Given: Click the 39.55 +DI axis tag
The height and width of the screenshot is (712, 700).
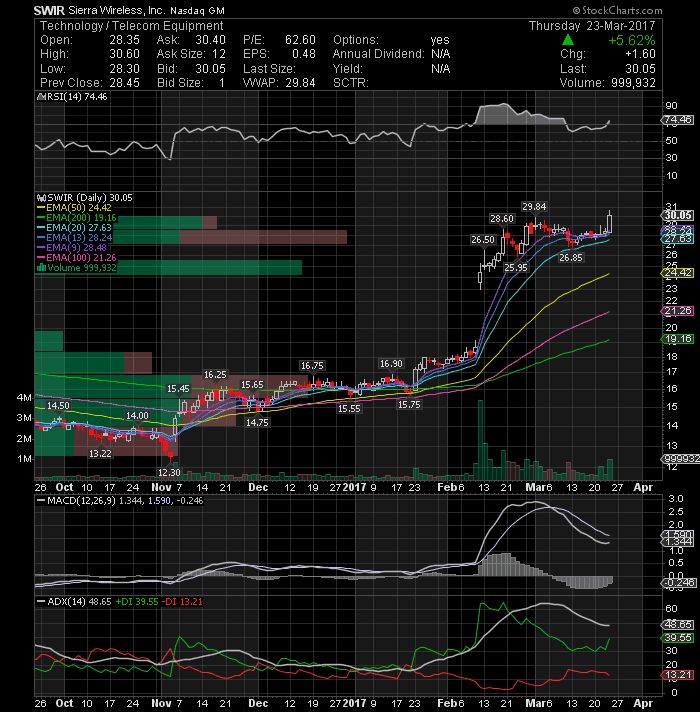Looking at the screenshot, I should tap(677, 638).
